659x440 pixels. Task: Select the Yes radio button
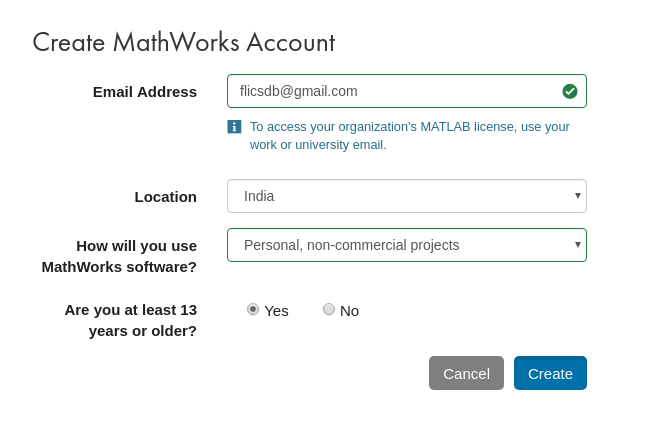coord(253,309)
